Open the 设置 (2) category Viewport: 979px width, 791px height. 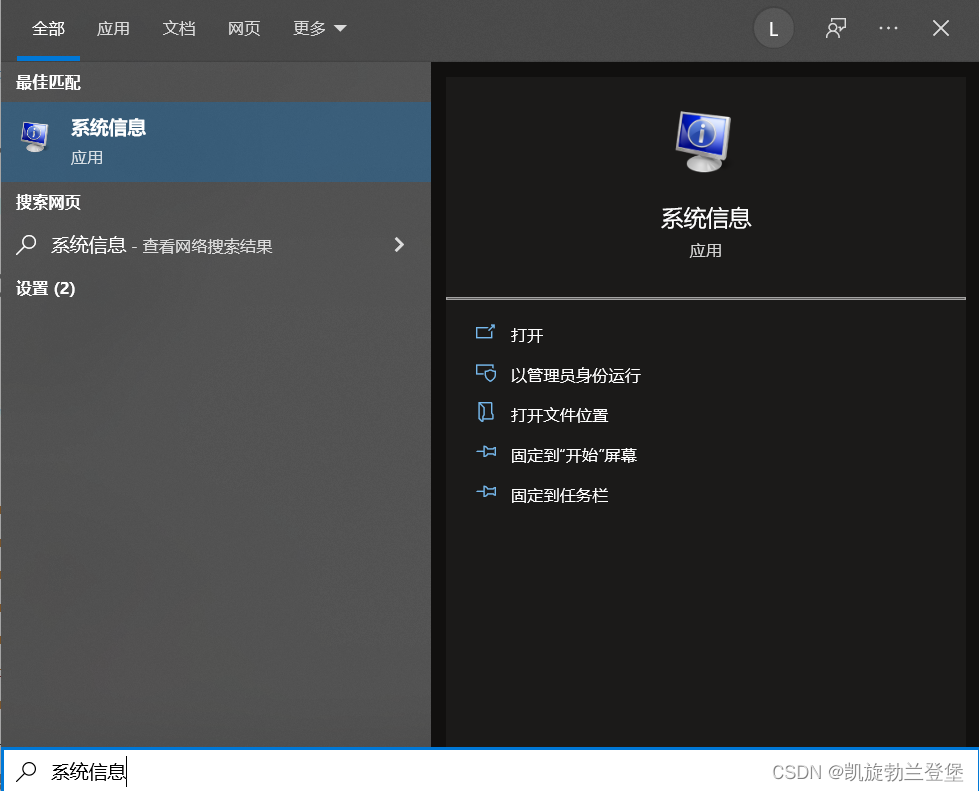click(x=46, y=288)
